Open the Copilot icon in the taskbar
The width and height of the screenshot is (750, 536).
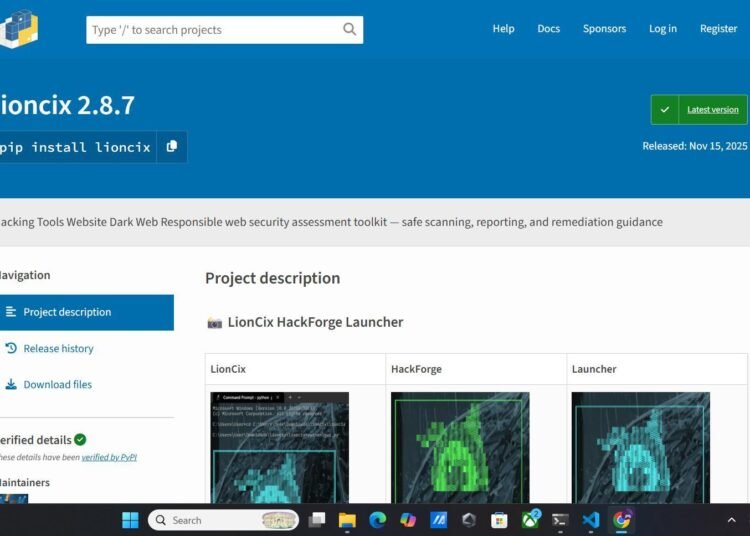click(408, 520)
